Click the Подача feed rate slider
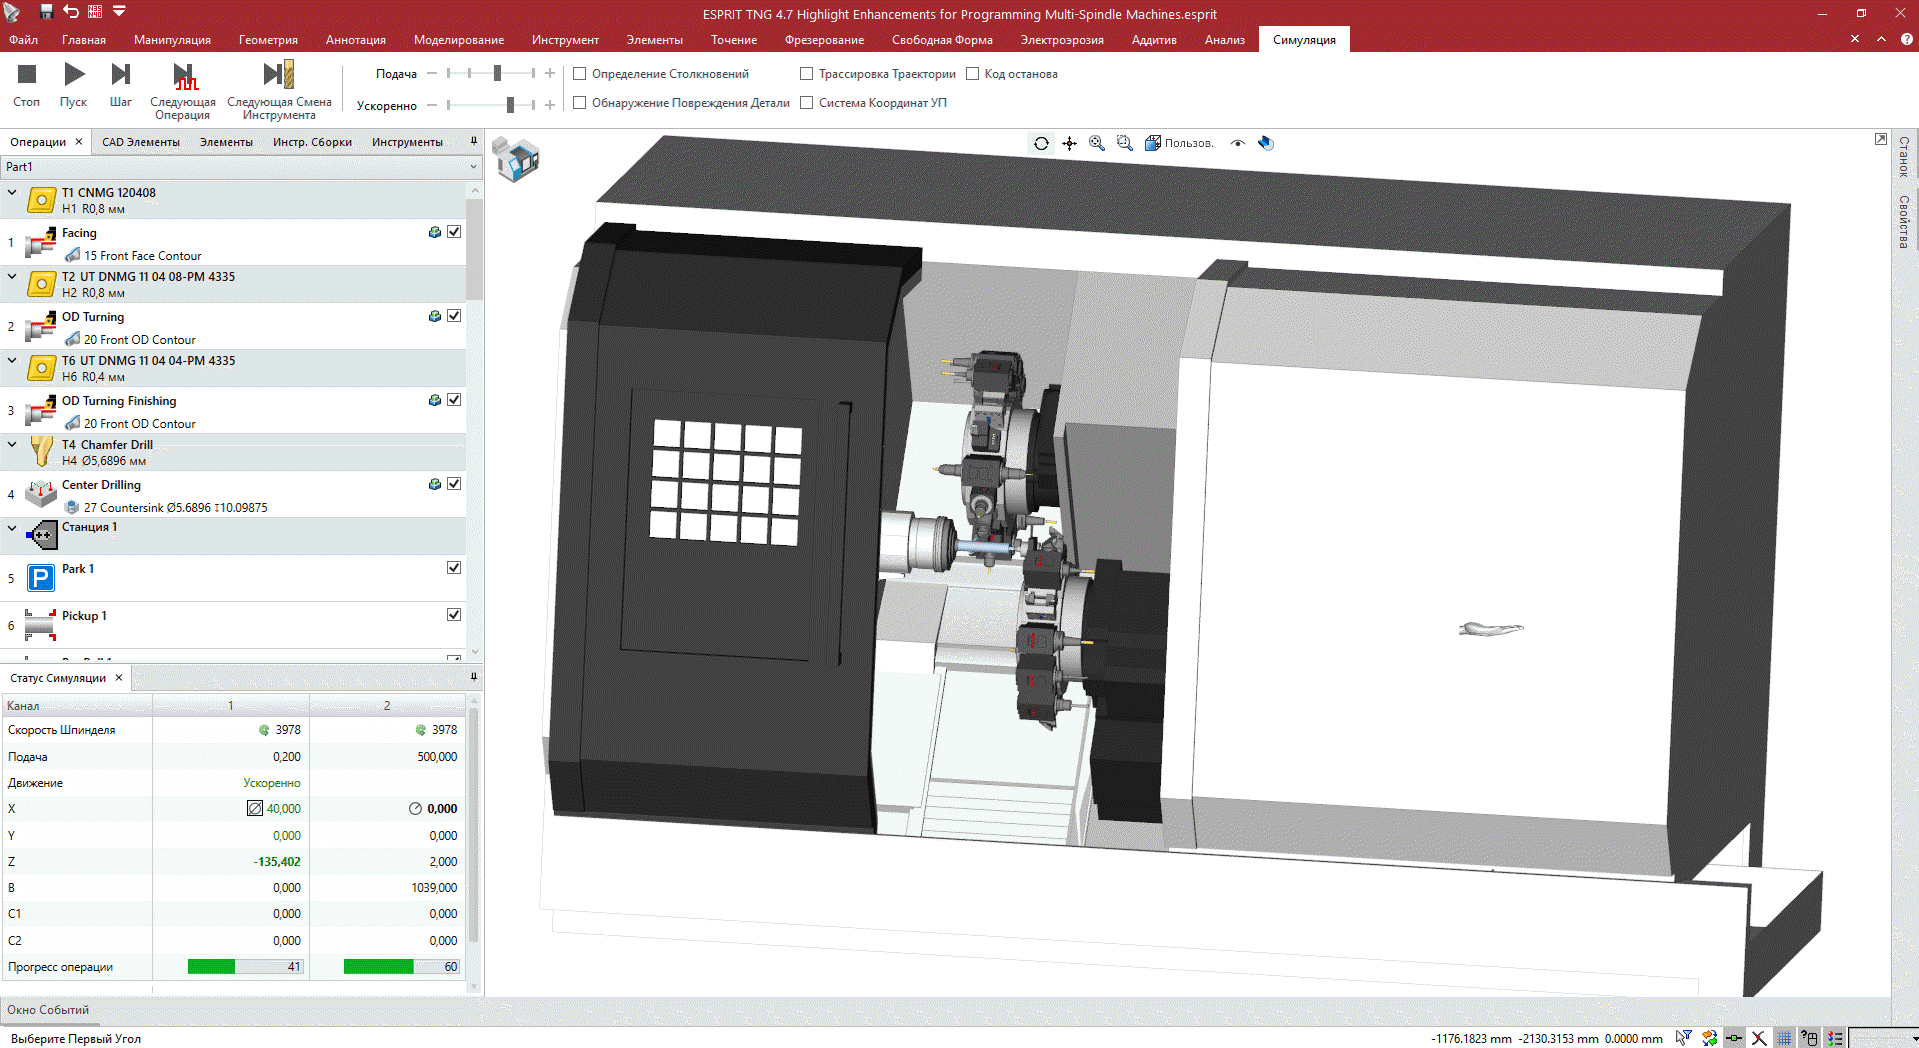 click(x=497, y=73)
